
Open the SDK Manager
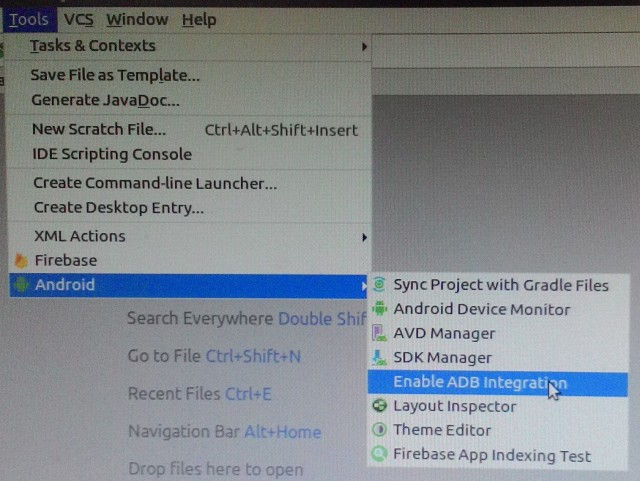(498, 358)
